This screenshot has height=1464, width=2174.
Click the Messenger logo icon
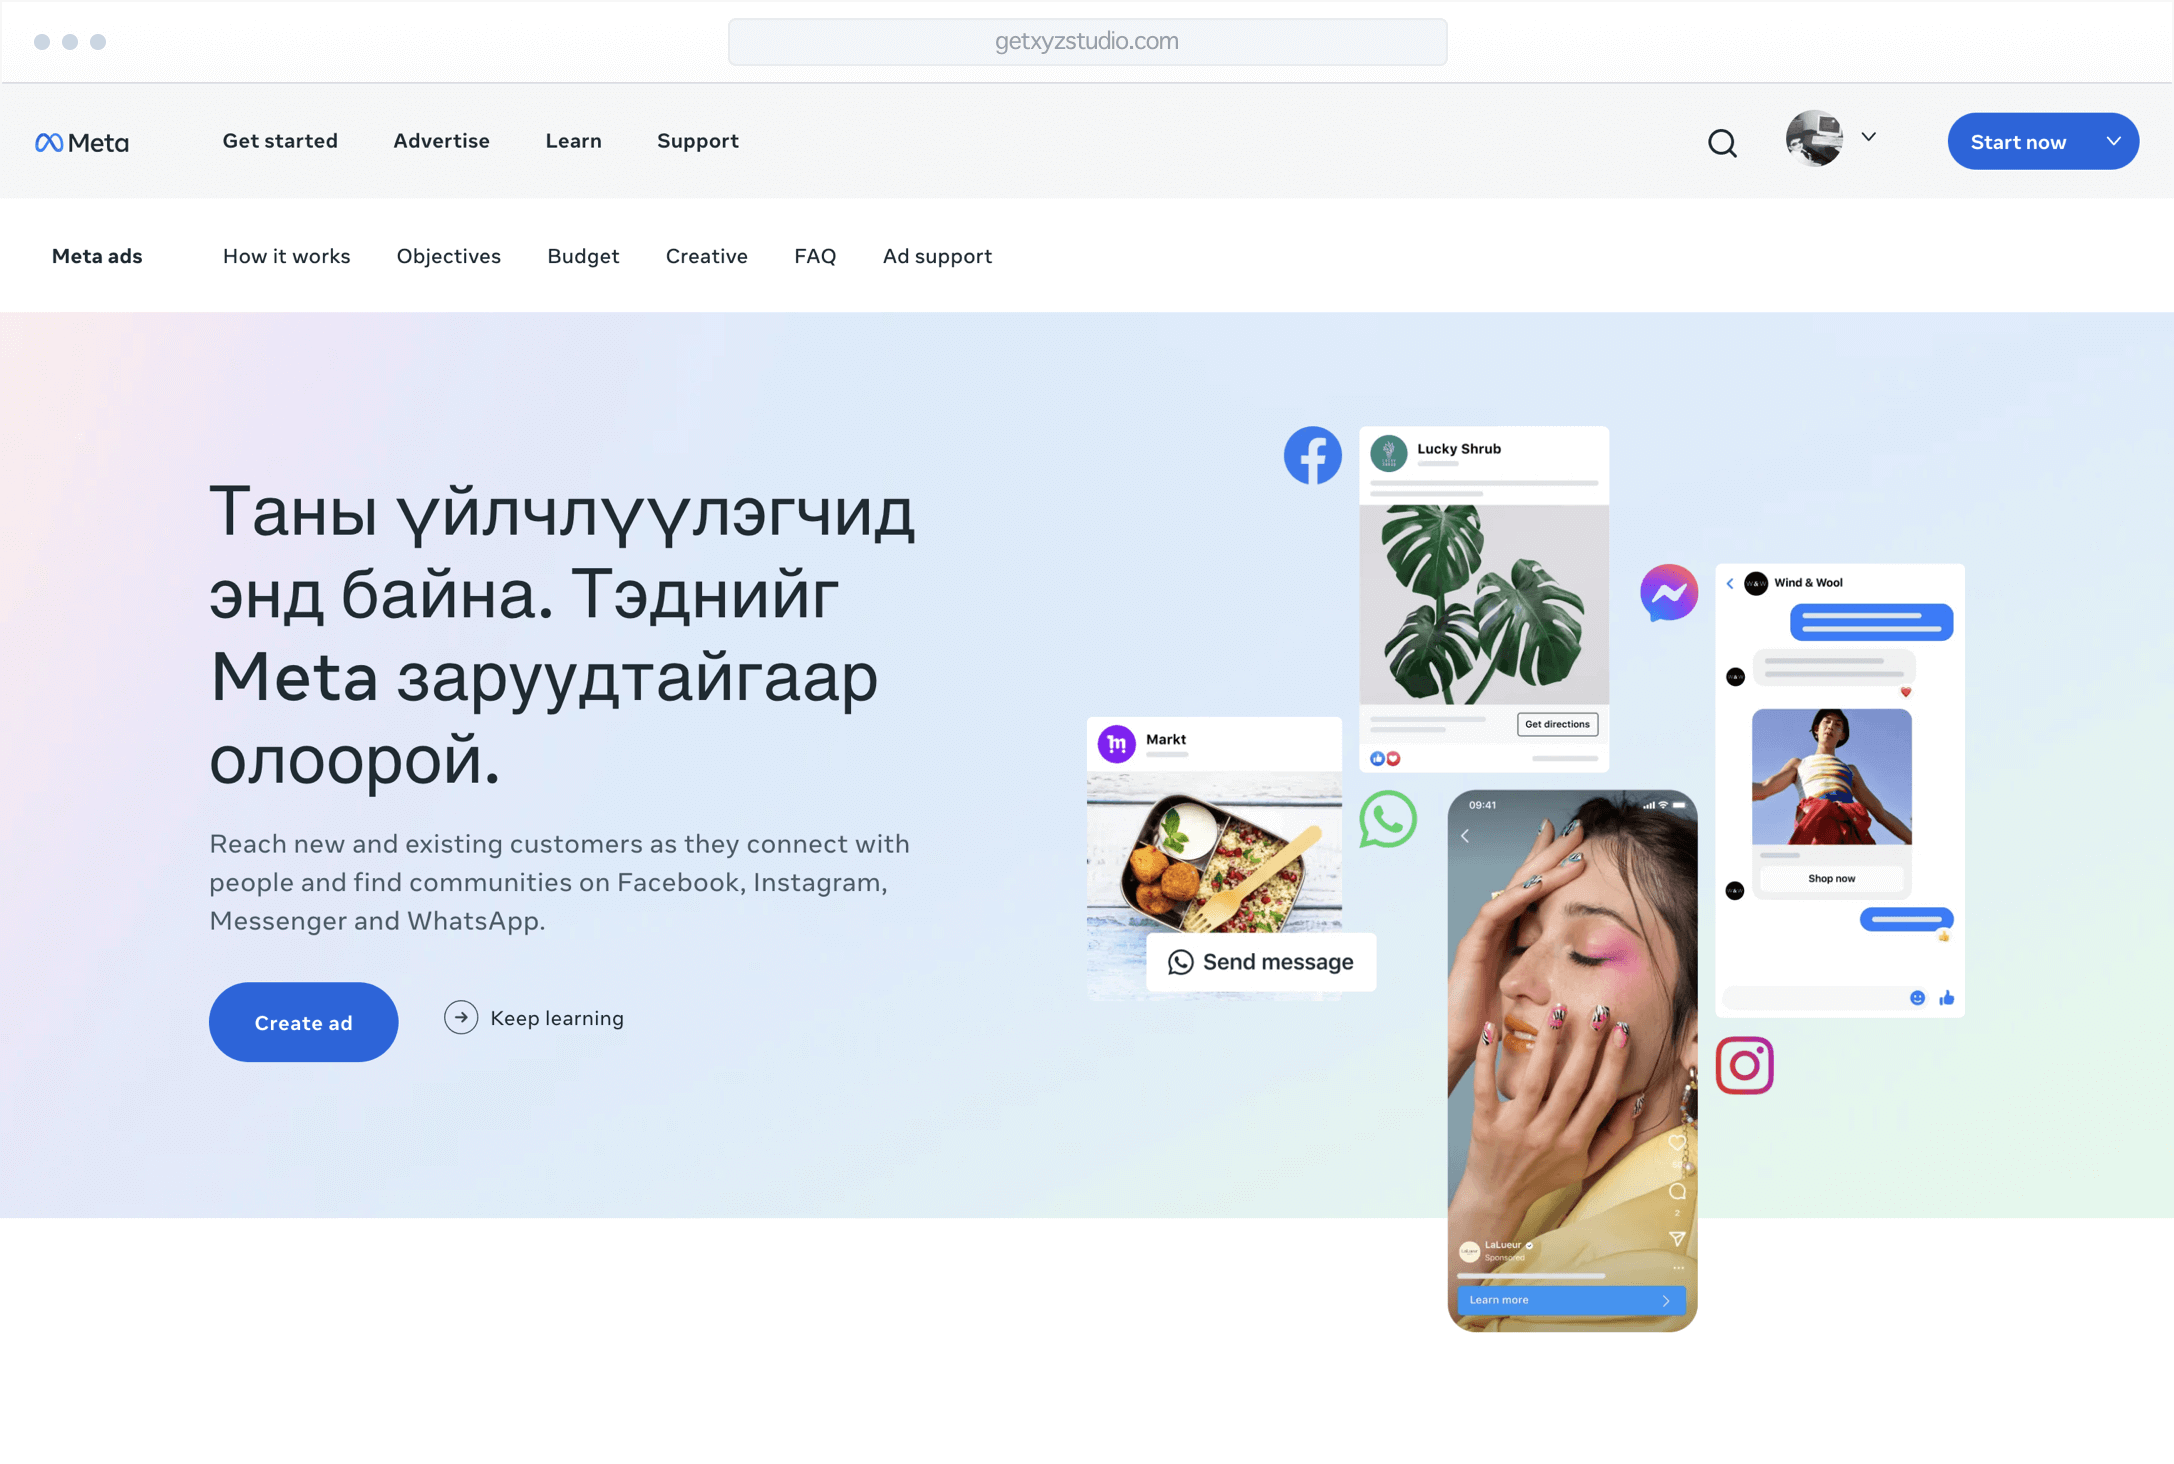point(1668,593)
